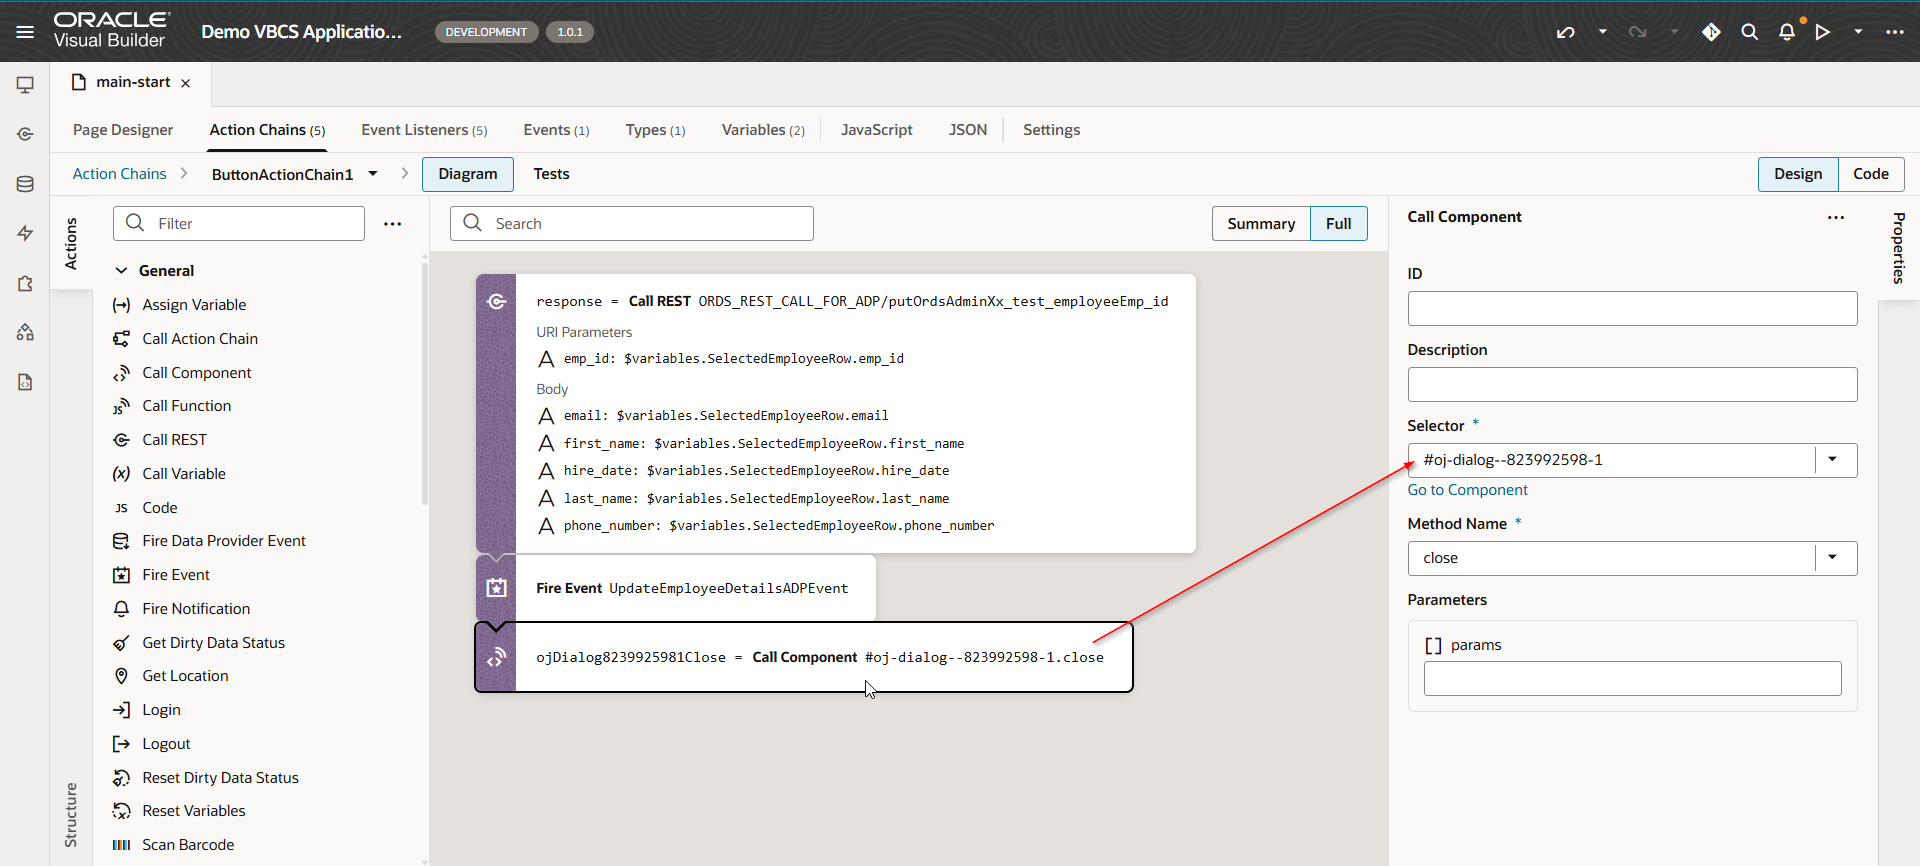Screen dimensions: 1920x866
Task: Close the main-start tab
Action: click(x=186, y=83)
